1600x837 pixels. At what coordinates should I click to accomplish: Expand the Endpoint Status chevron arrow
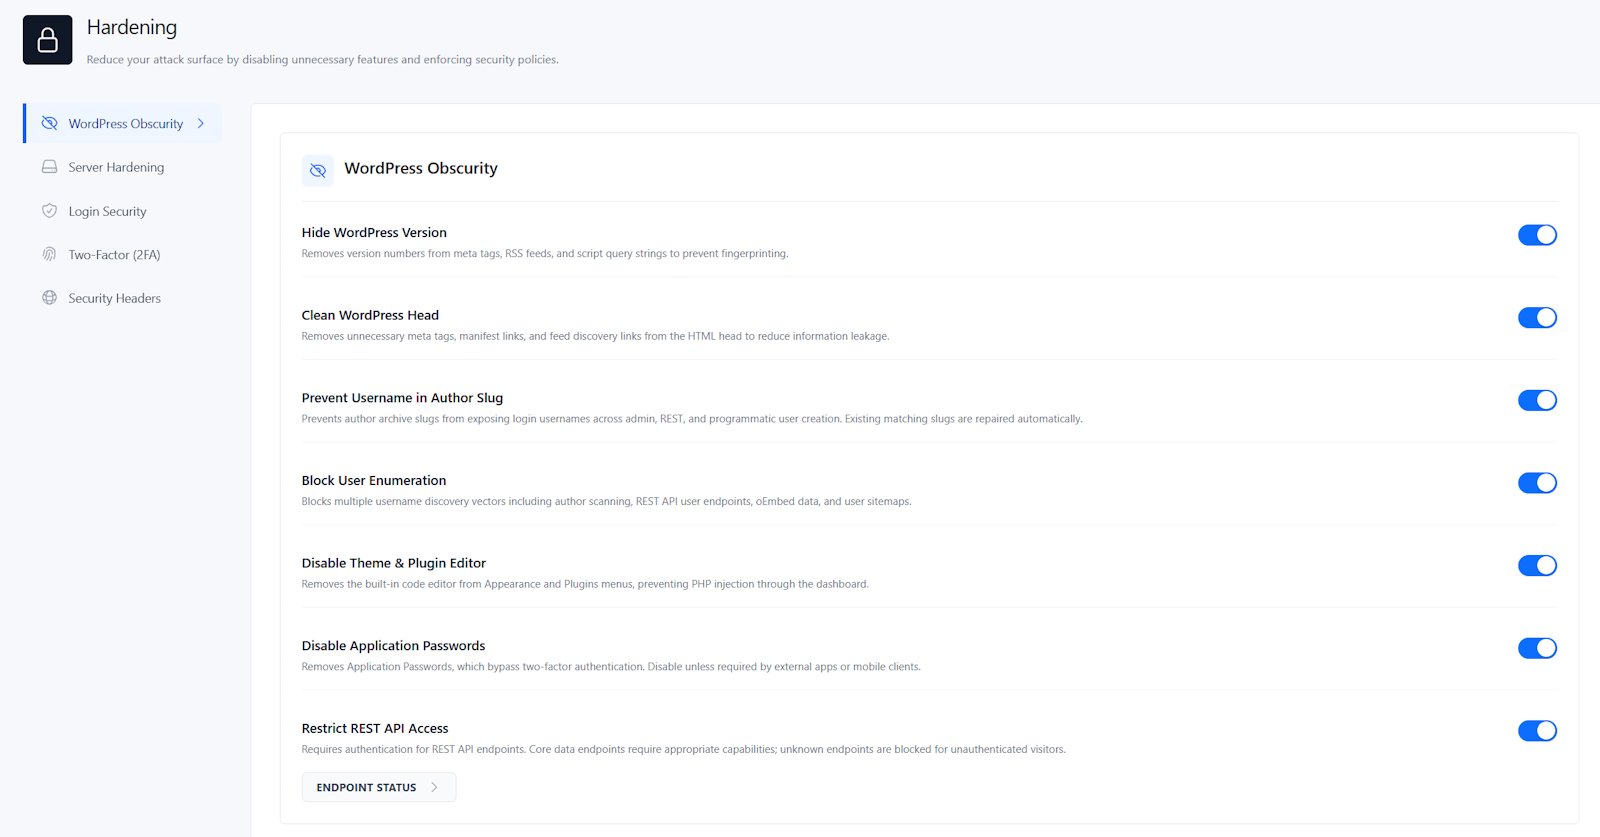click(434, 787)
